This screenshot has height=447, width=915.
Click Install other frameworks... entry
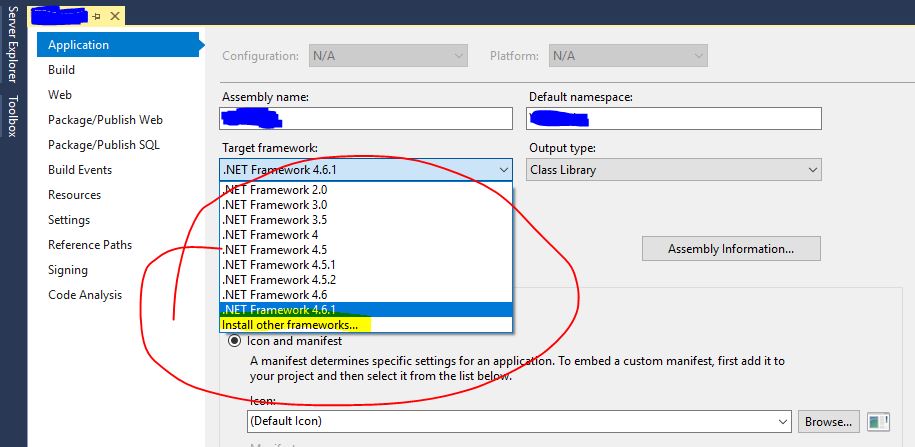tap(366, 325)
